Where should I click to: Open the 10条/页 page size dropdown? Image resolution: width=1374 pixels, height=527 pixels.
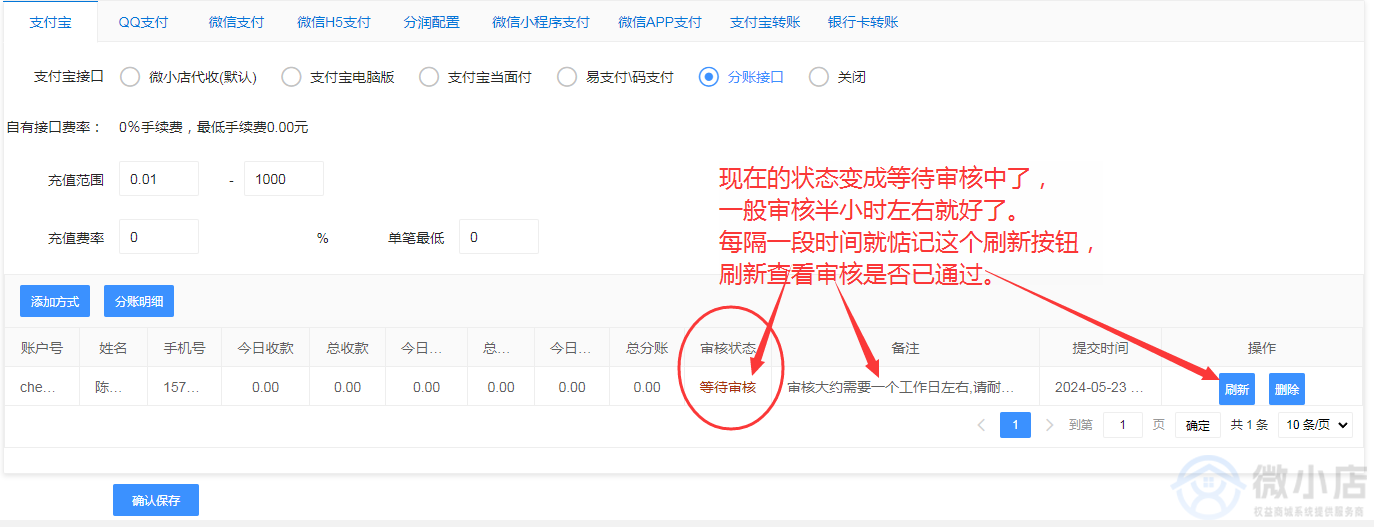[1315, 425]
